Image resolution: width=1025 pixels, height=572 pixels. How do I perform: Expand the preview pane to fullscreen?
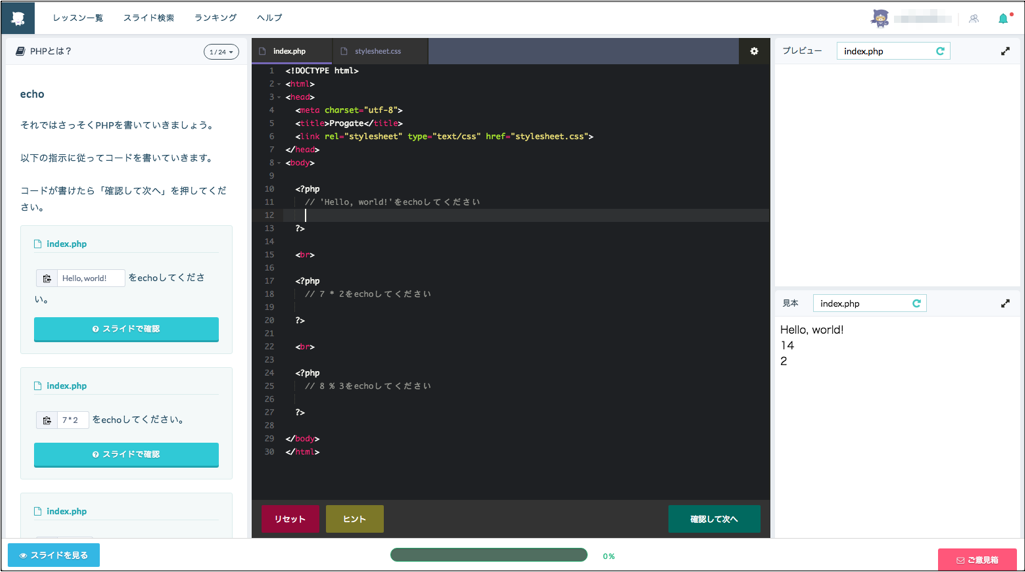pos(1005,51)
